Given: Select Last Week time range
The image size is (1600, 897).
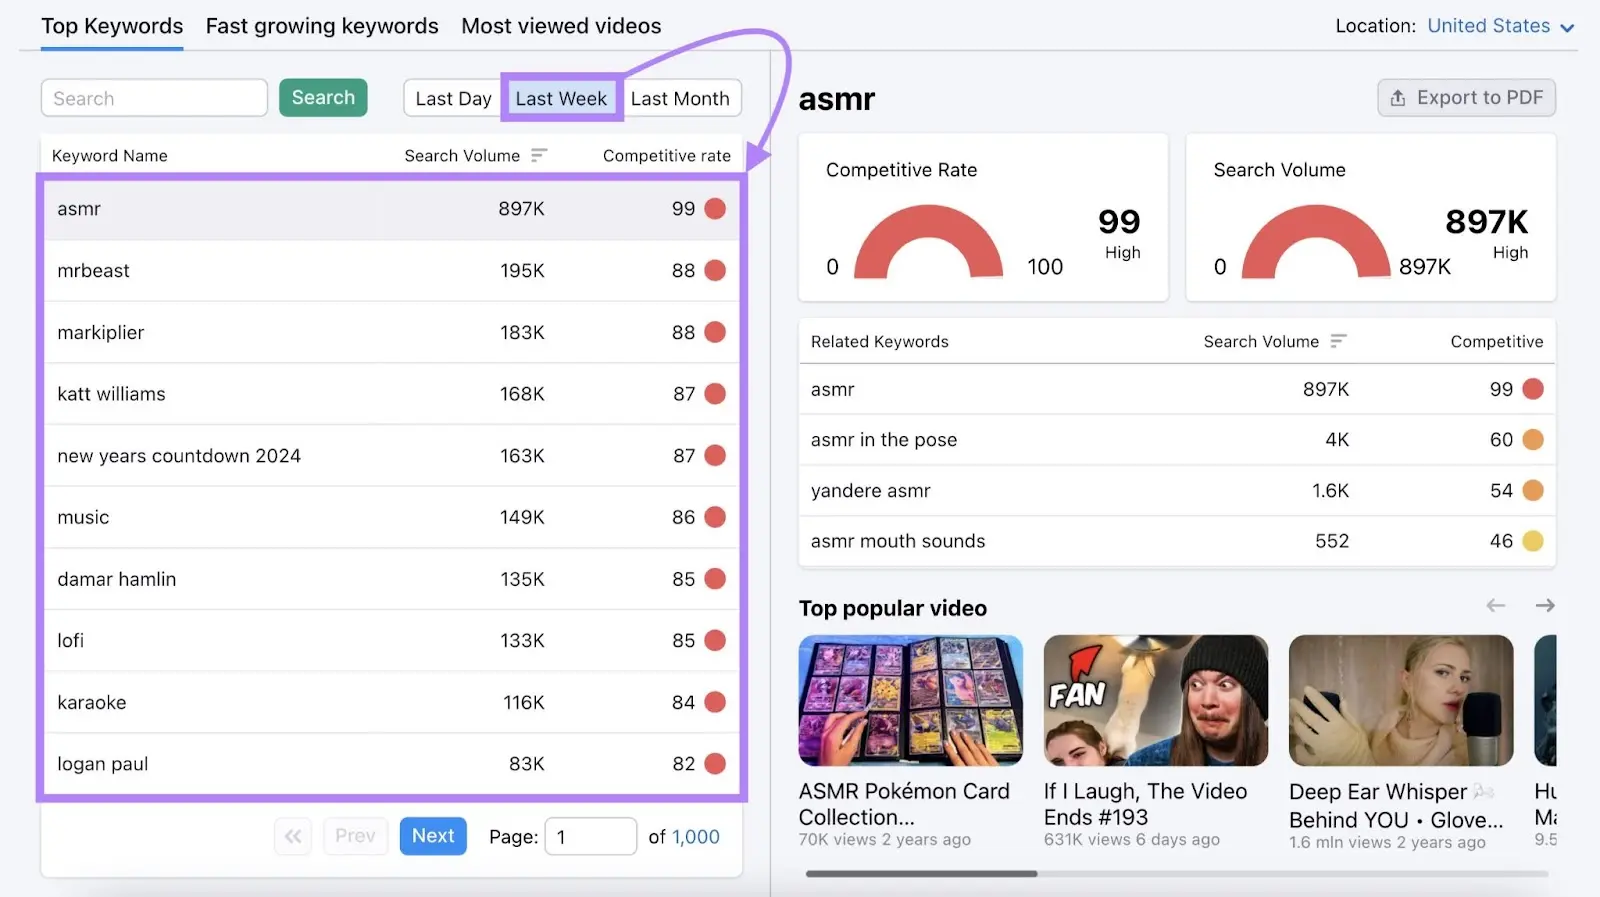Looking at the screenshot, I should (561, 98).
